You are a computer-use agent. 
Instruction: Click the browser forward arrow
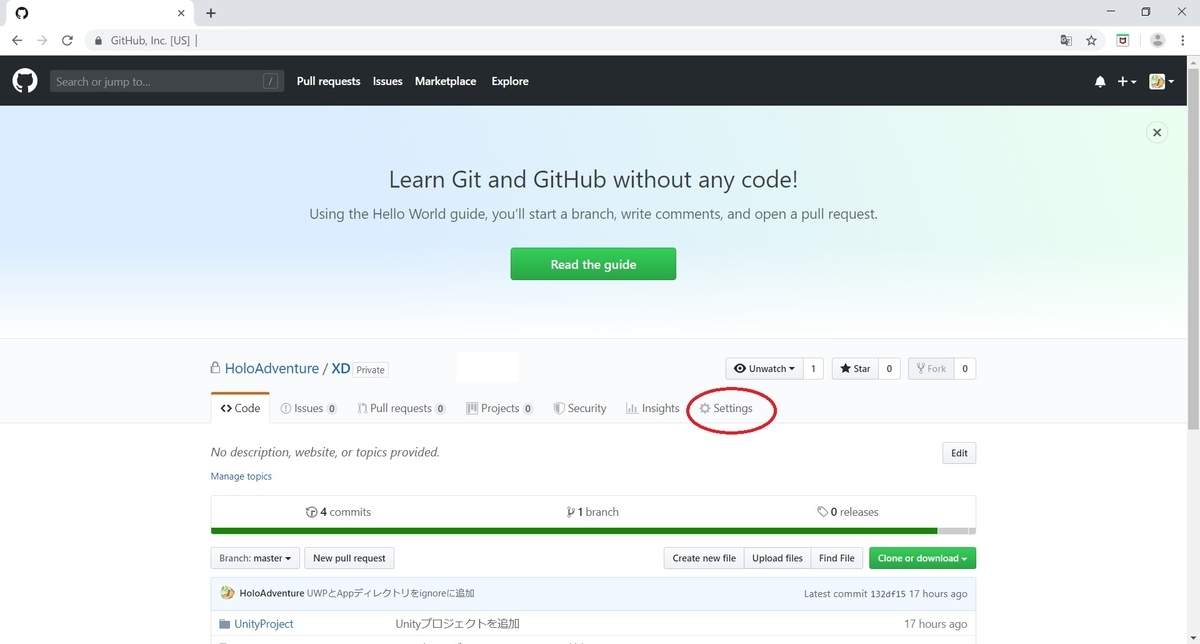click(42, 40)
